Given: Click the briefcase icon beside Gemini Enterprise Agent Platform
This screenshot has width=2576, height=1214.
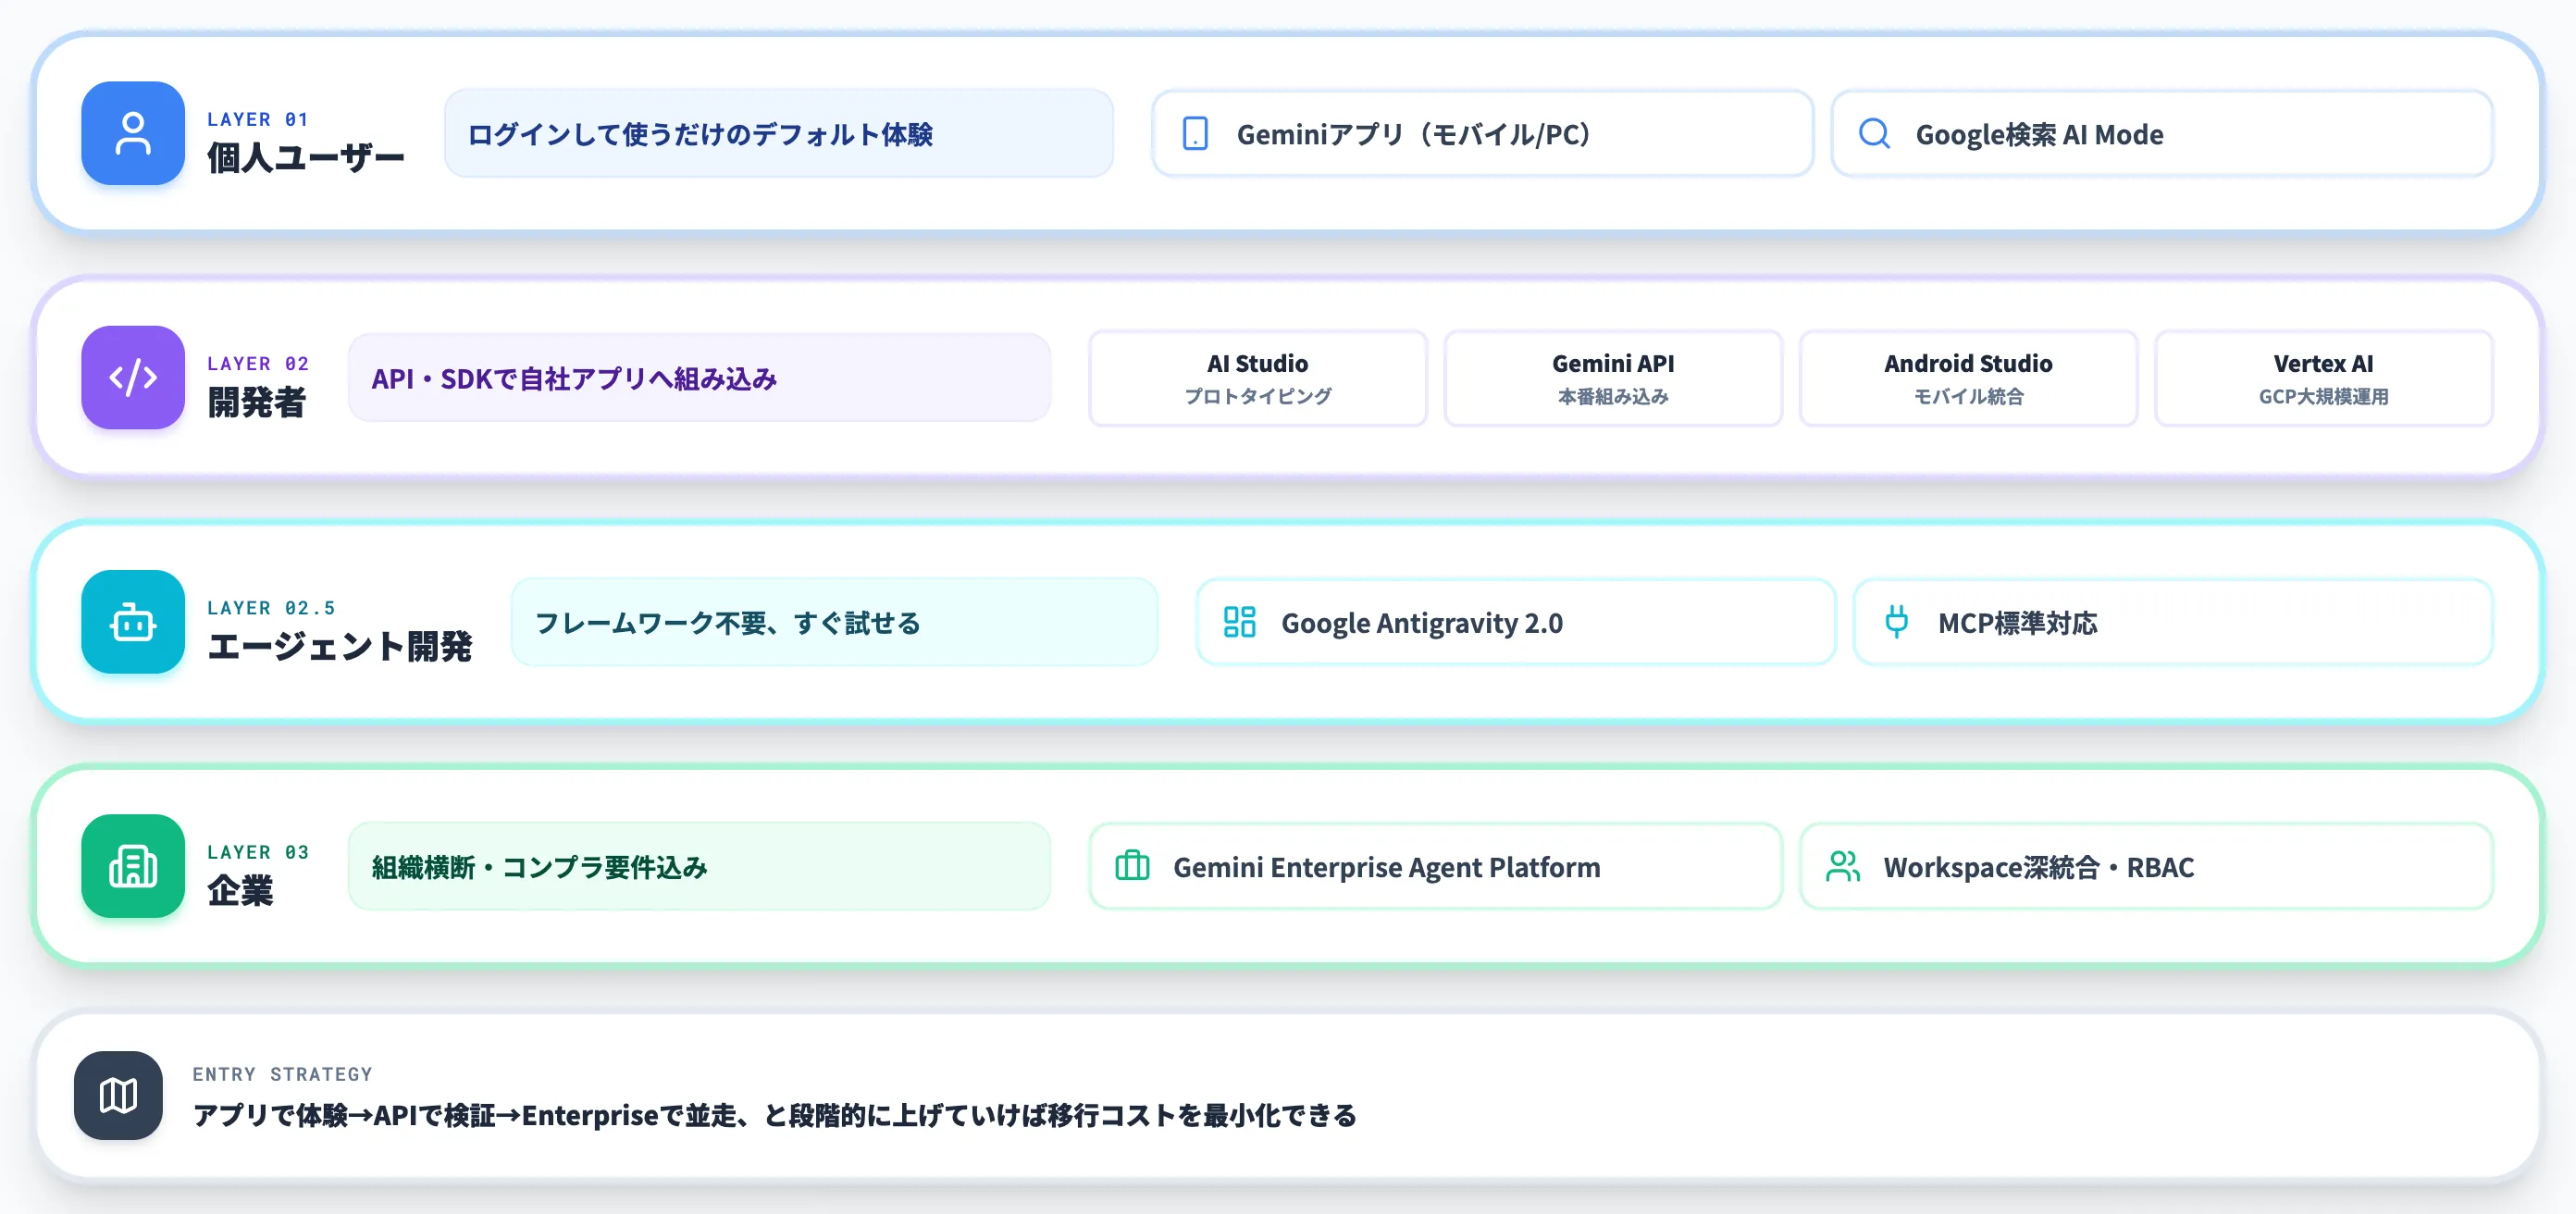Looking at the screenshot, I should pyautogui.click(x=1132, y=866).
